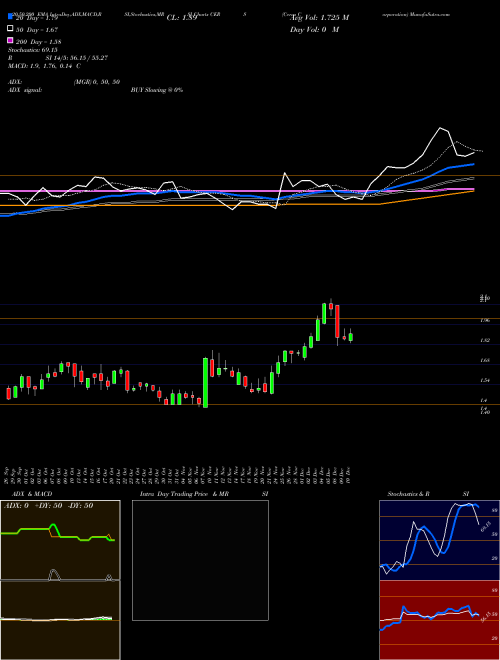Open the ADX and MACD chart panel
This screenshot has height=660, width=500.
point(60,580)
